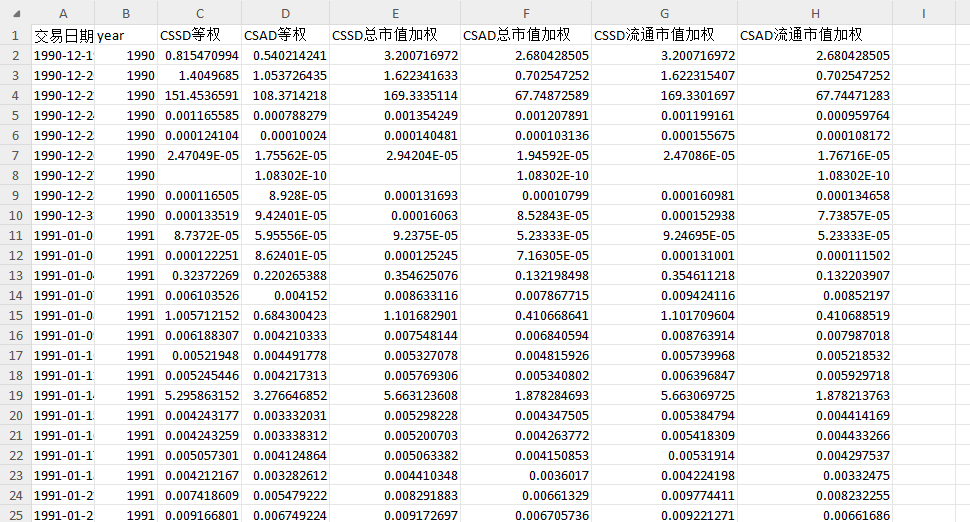Select the year header cell
This screenshot has width=970, height=522.
click(x=125, y=35)
